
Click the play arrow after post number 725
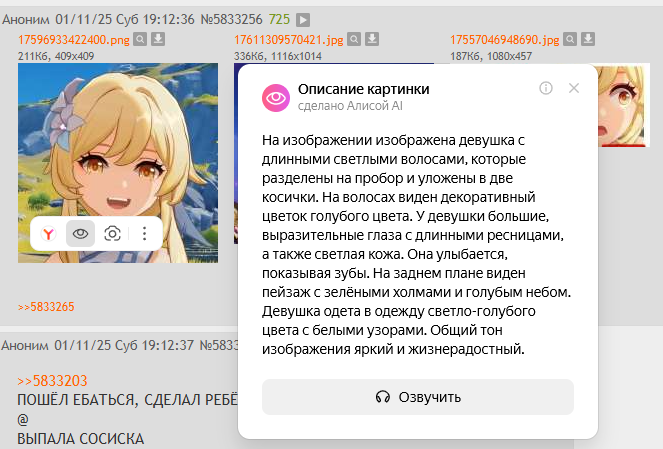(303, 19)
